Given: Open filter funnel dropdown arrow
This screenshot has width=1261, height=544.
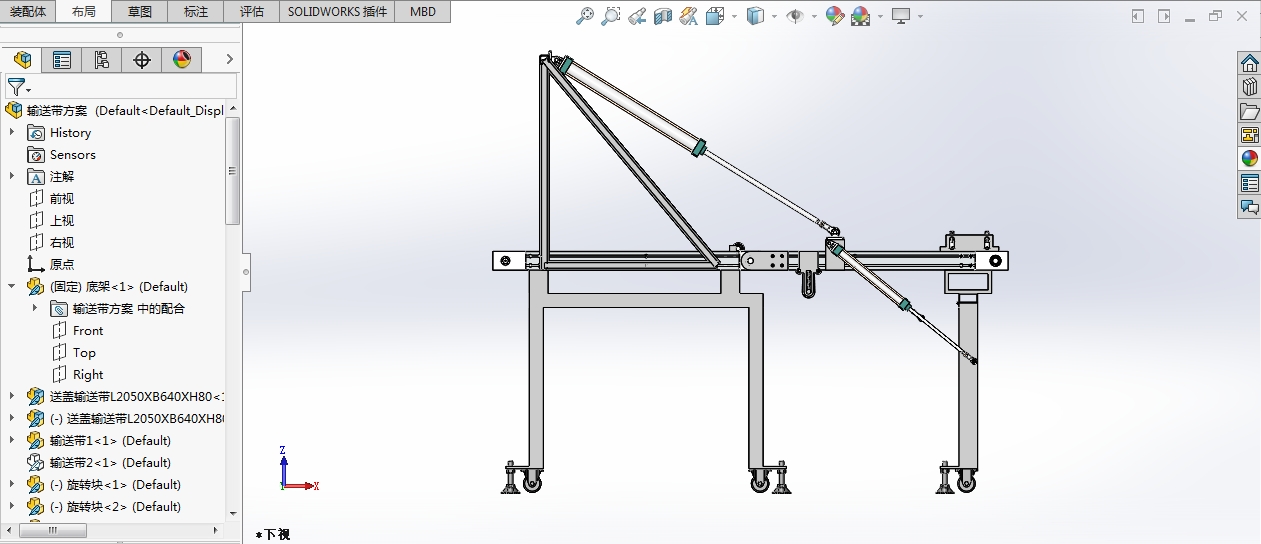Looking at the screenshot, I should click(29, 91).
